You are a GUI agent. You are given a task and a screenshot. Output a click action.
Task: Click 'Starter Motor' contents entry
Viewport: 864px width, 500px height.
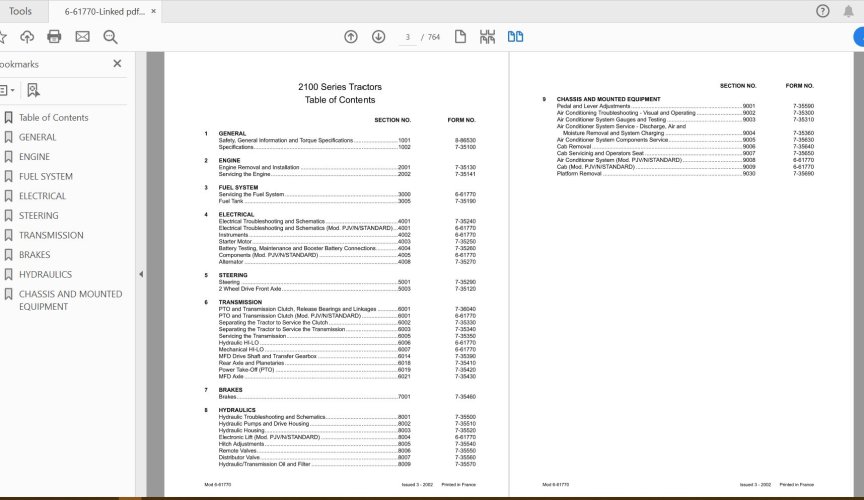coord(235,241)
